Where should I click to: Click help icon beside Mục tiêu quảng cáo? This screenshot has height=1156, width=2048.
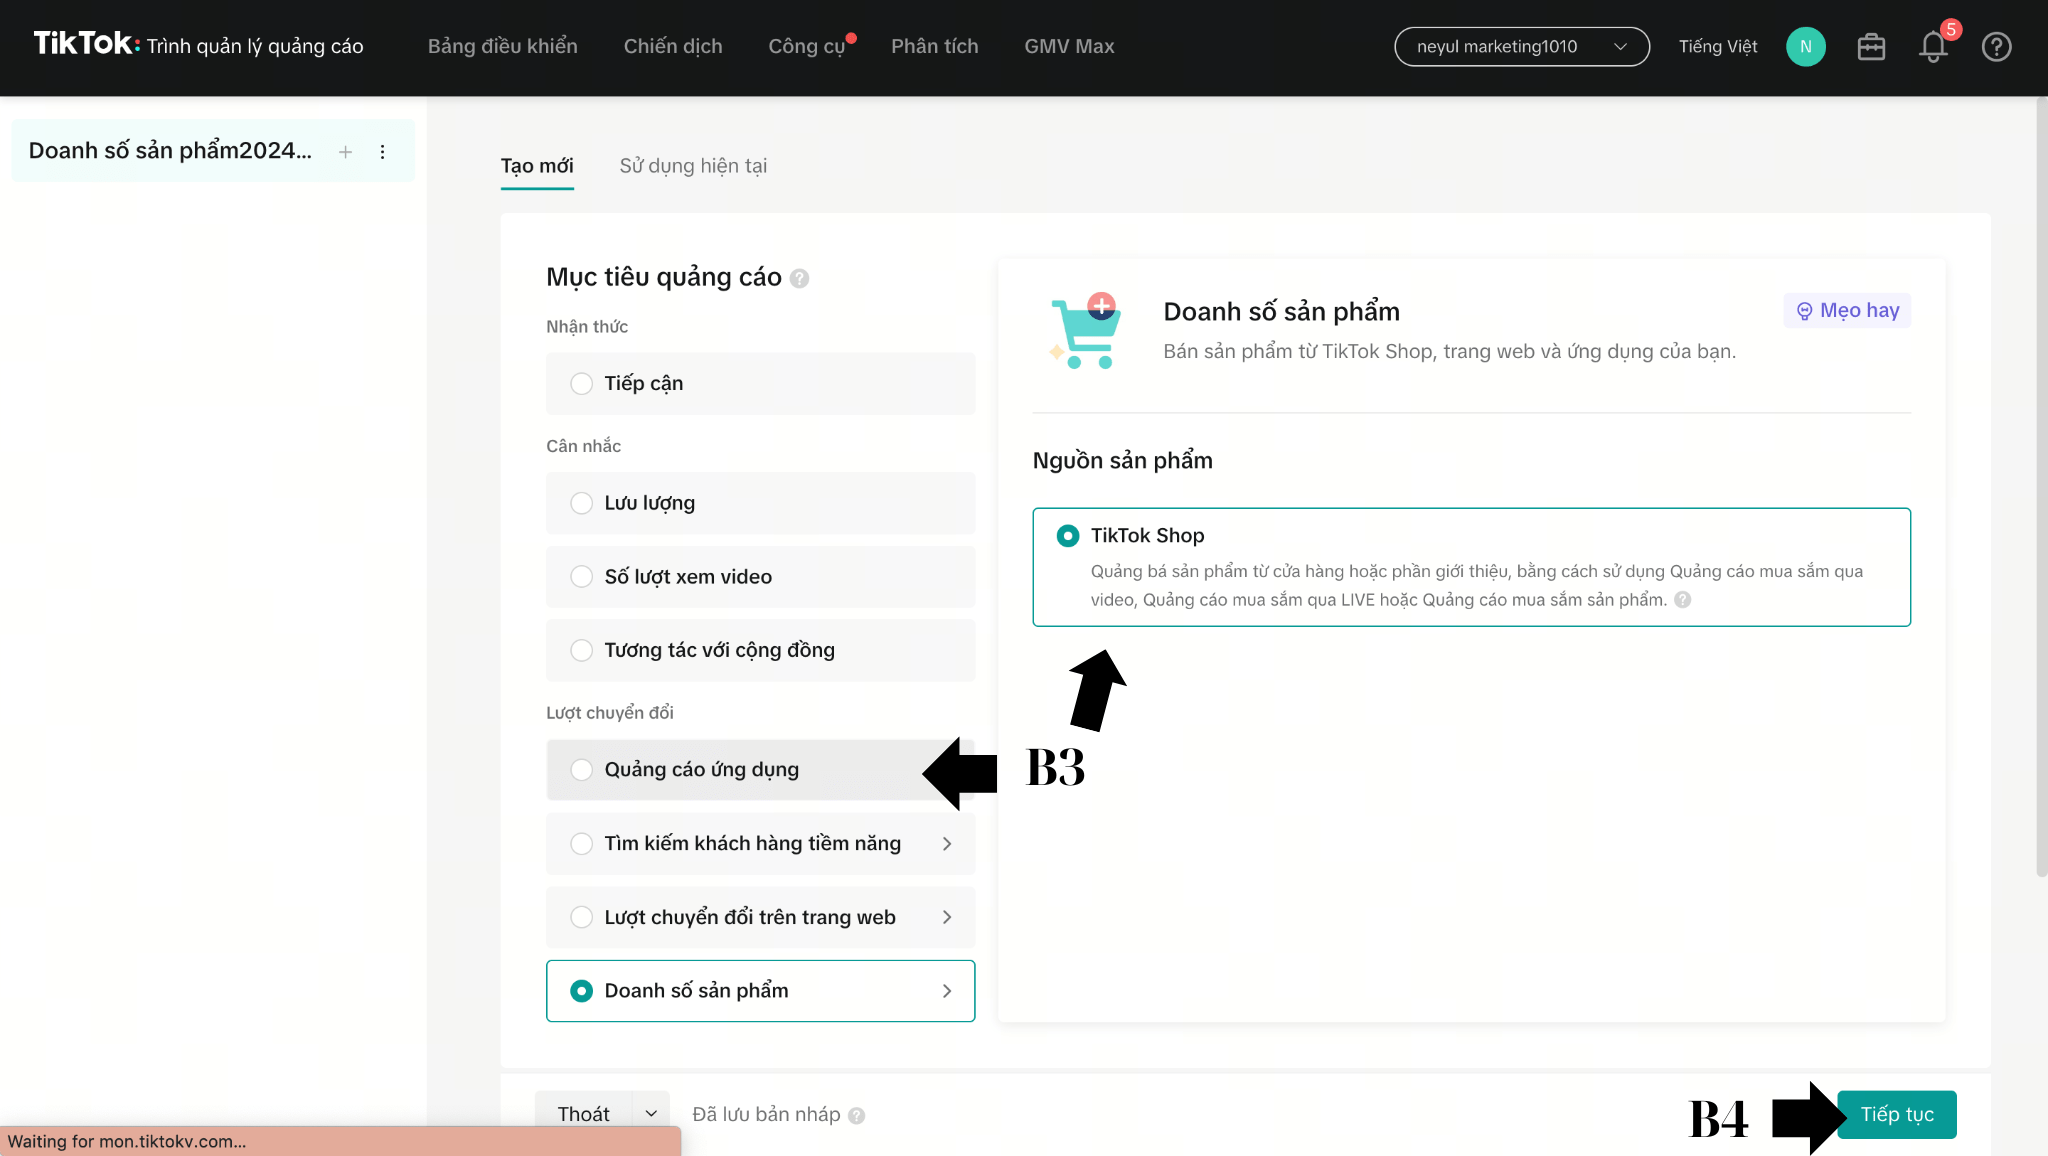click(x=799, y=279)
